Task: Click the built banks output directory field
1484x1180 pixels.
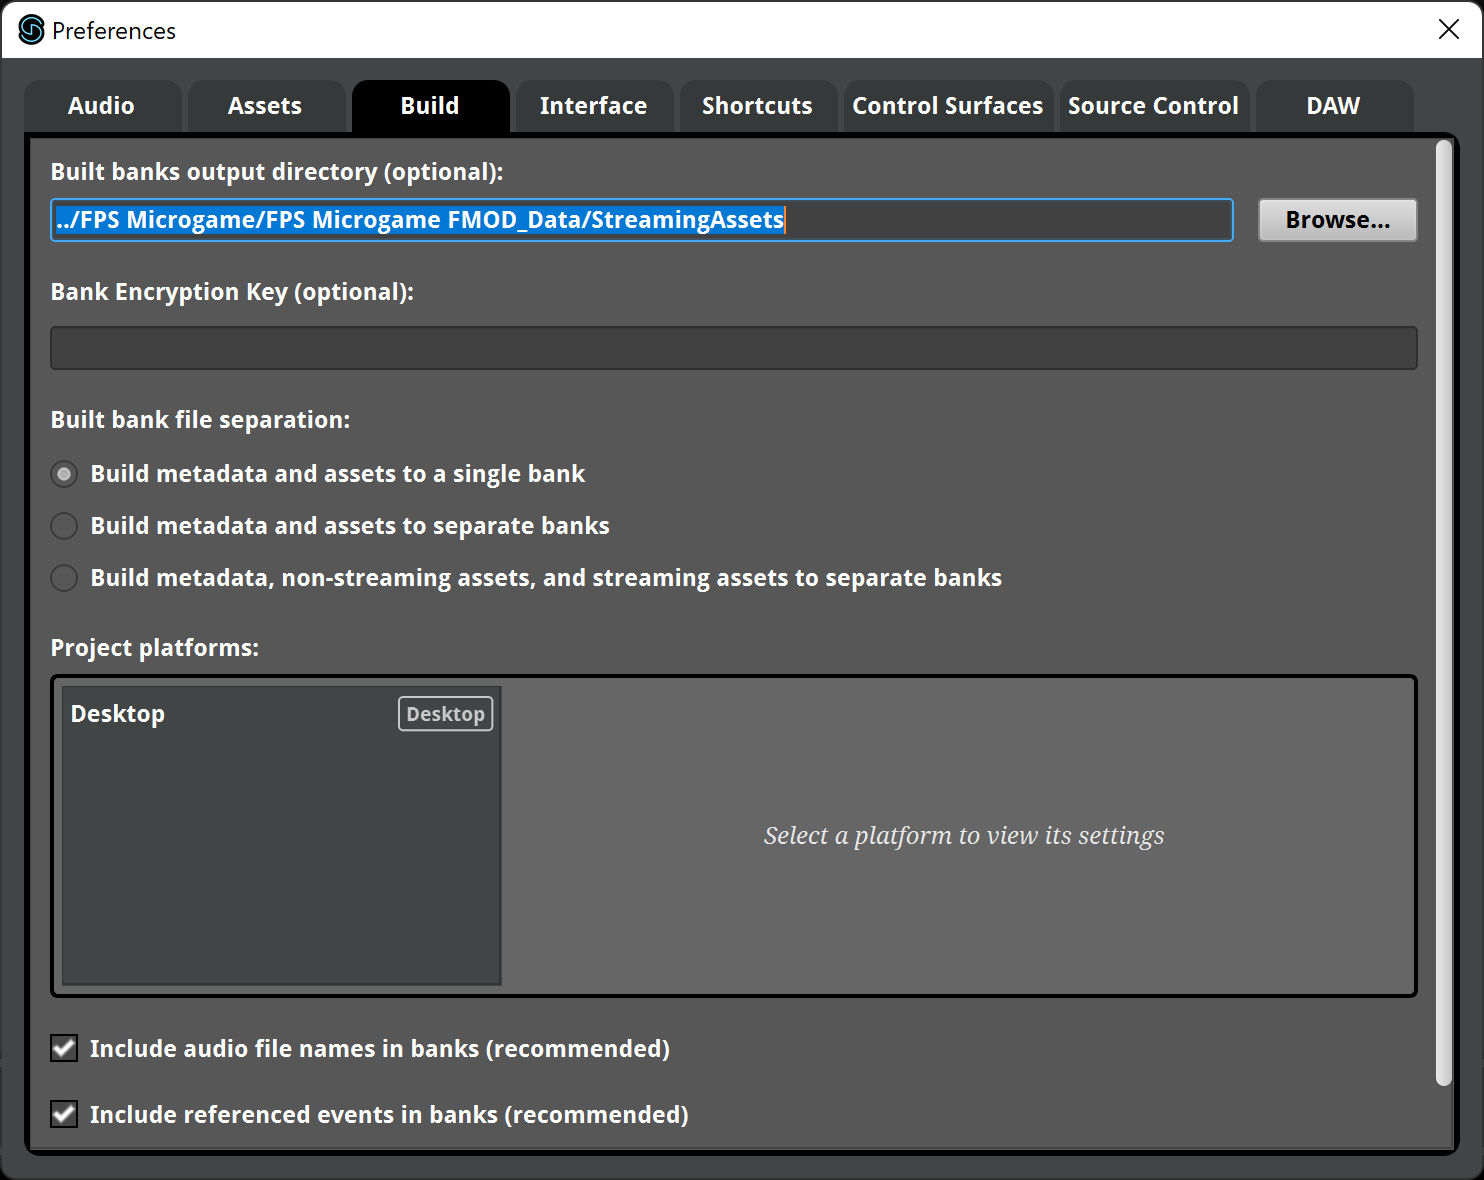Action: coord(642,220)
